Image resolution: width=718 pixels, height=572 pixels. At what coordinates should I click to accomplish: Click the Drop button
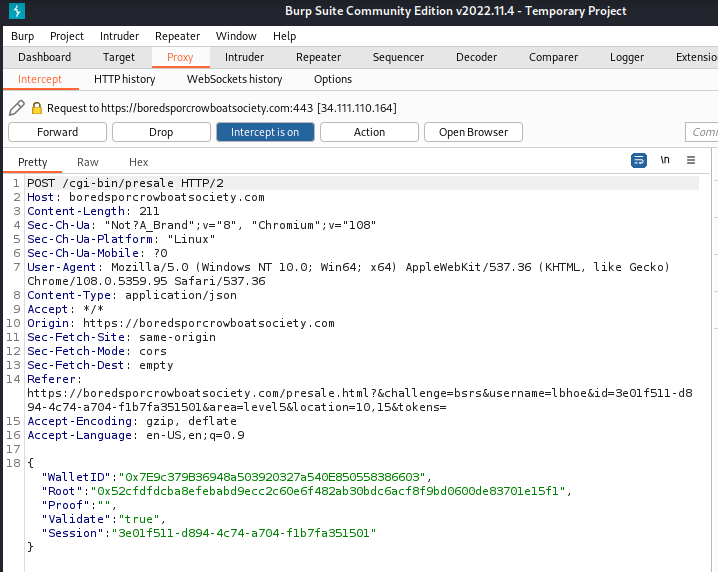click(x=161, y=132)
